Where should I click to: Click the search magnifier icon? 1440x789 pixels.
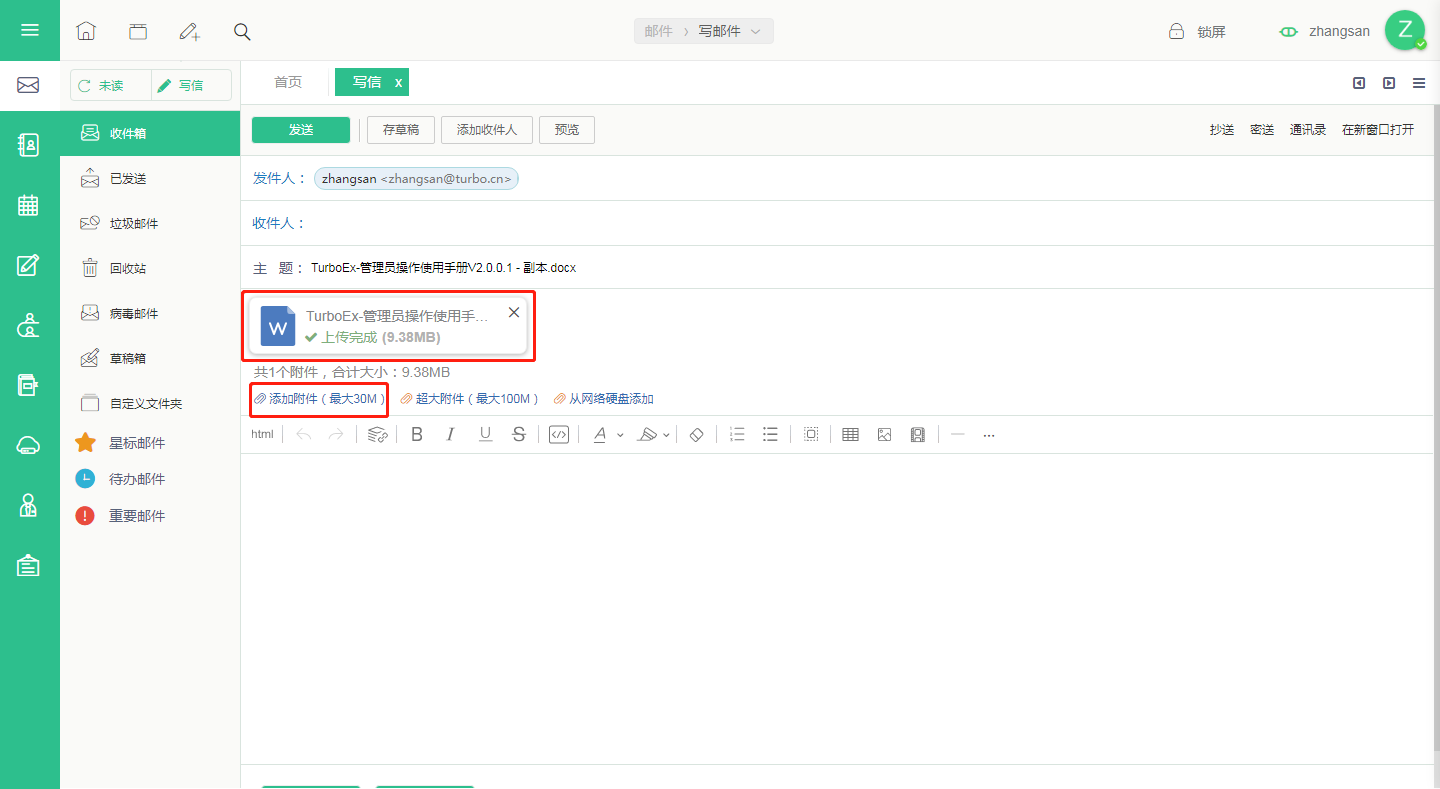pyautogui.click(x=242, y=31)
